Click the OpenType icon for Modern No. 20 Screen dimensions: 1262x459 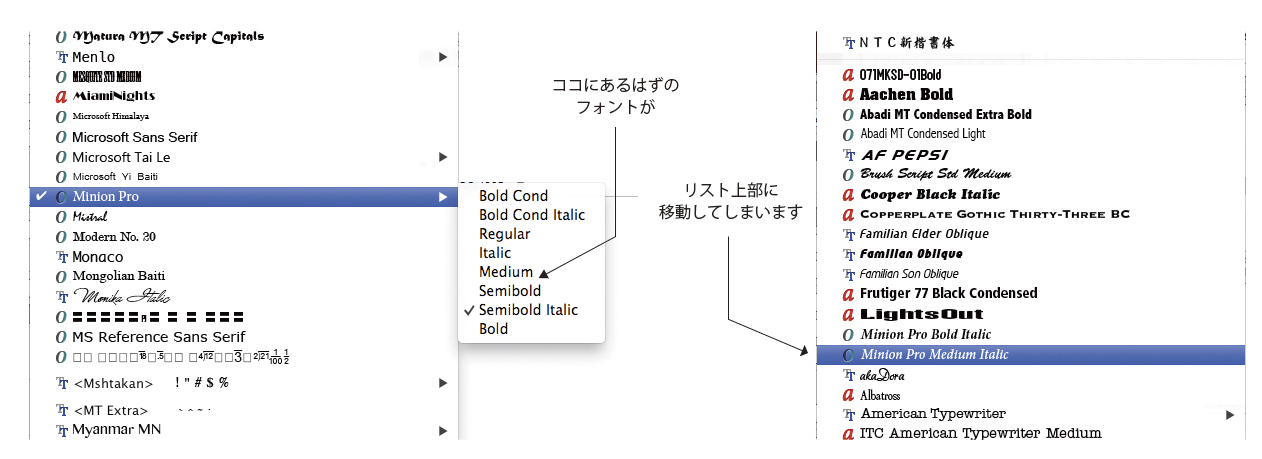pos(62,237)
